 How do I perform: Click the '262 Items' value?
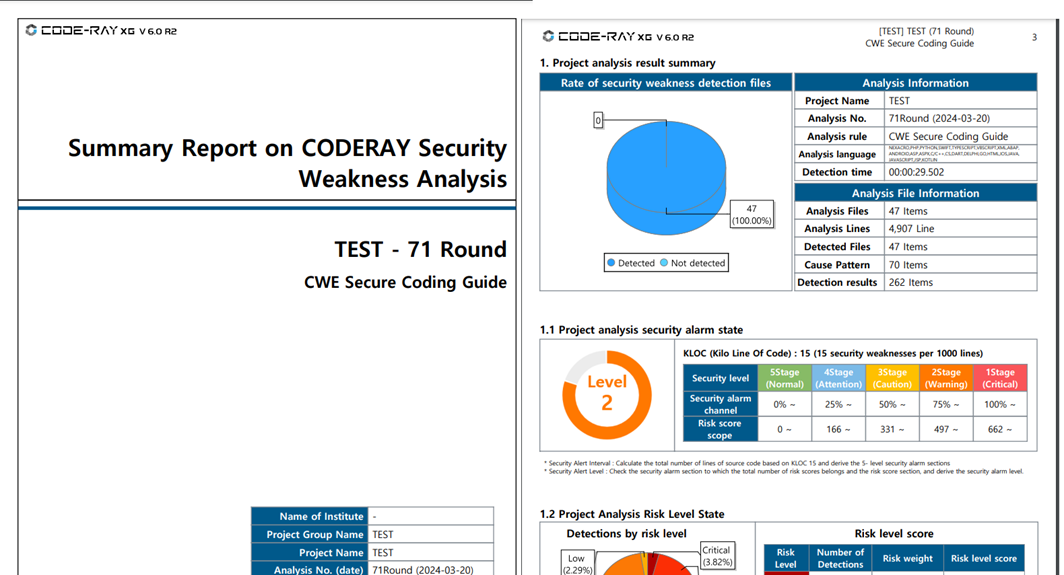[911, 282]
